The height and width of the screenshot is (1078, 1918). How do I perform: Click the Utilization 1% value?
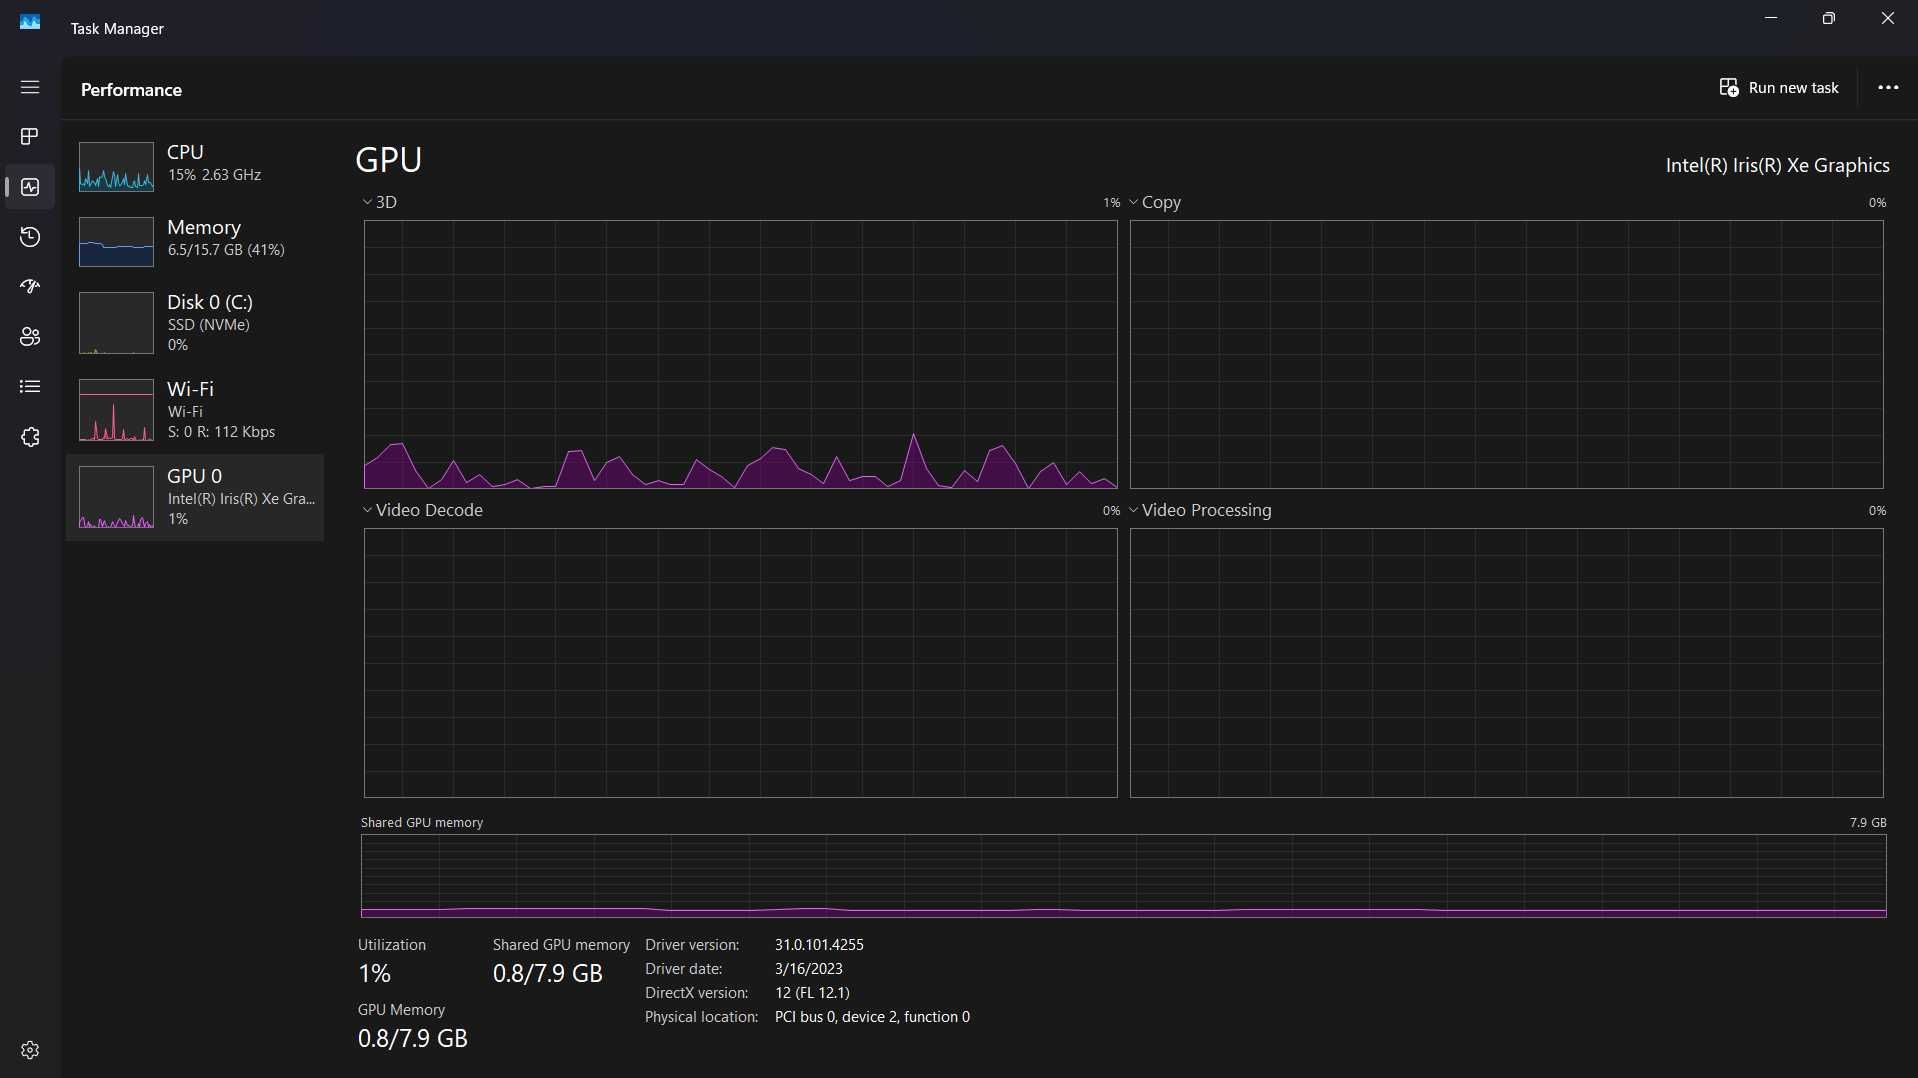tap(375, 973)
